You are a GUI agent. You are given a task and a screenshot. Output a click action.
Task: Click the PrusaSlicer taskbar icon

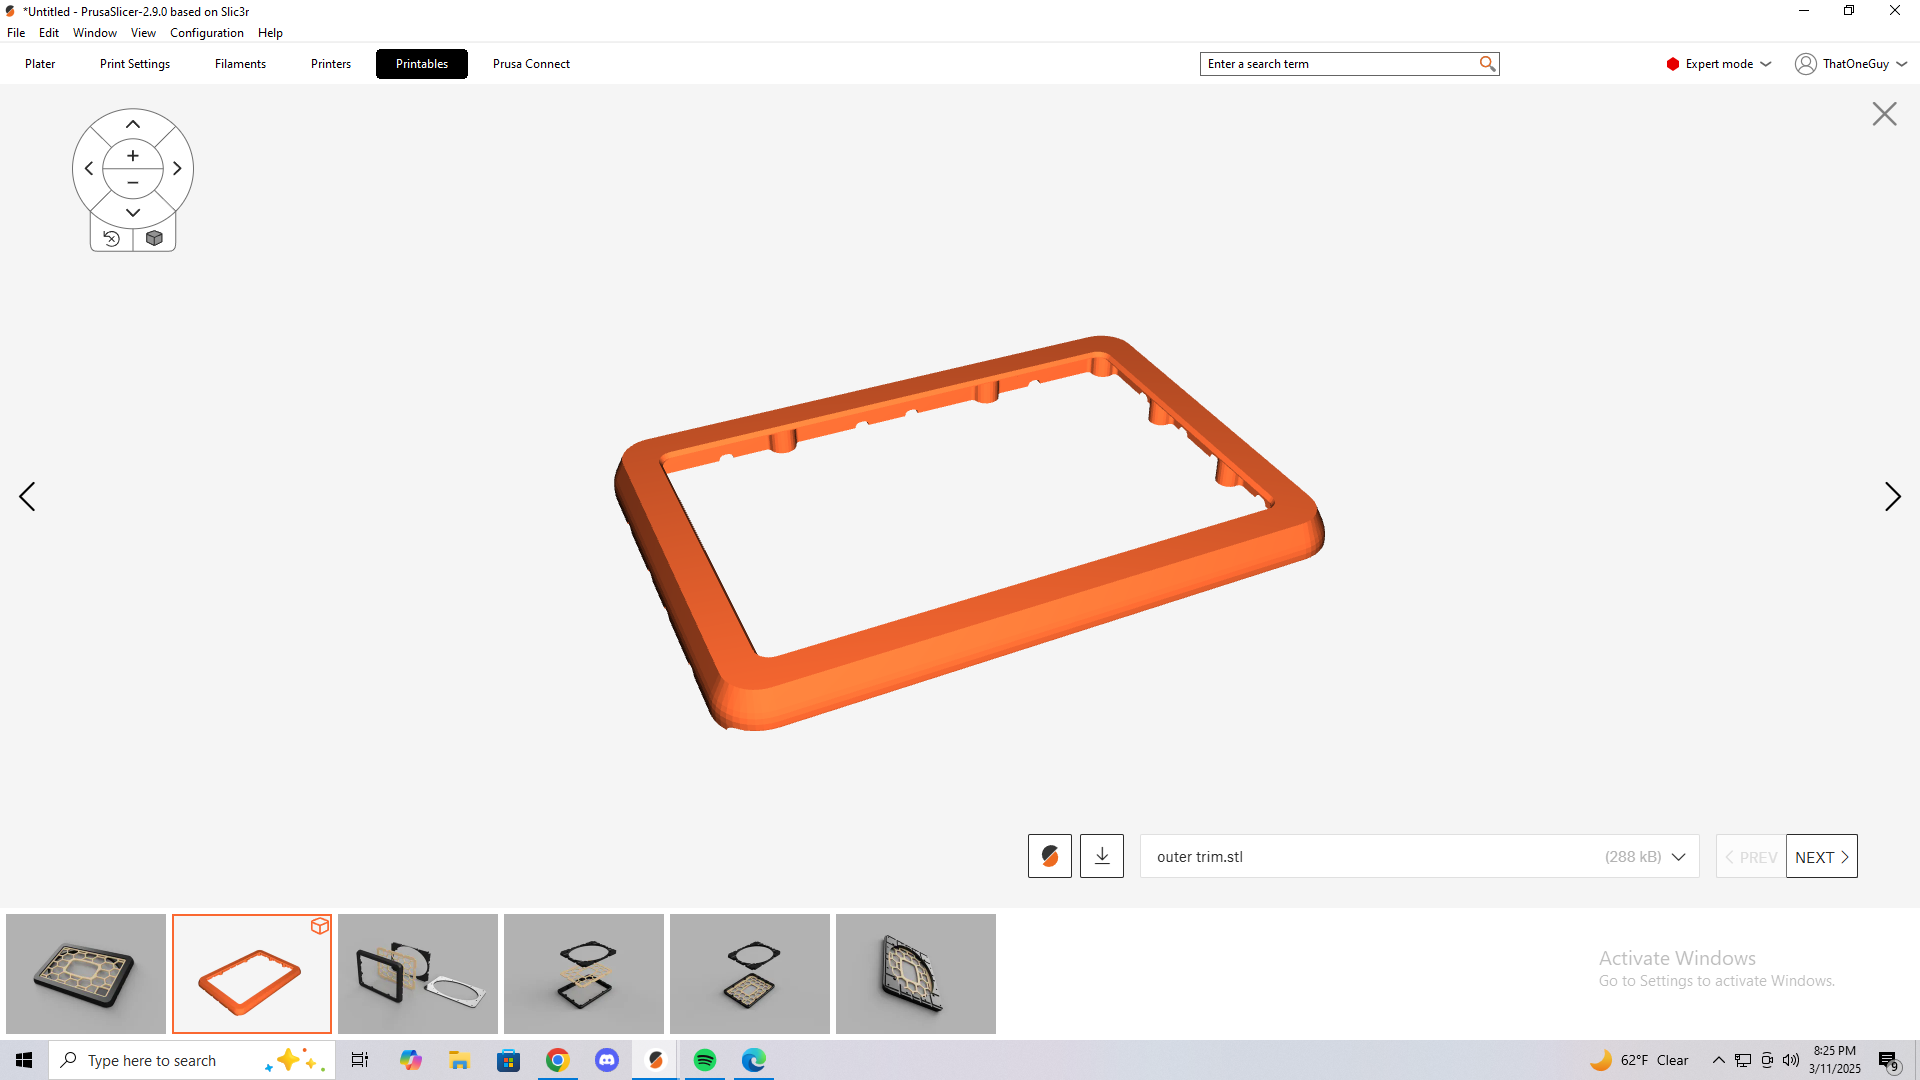(655, 1060)
